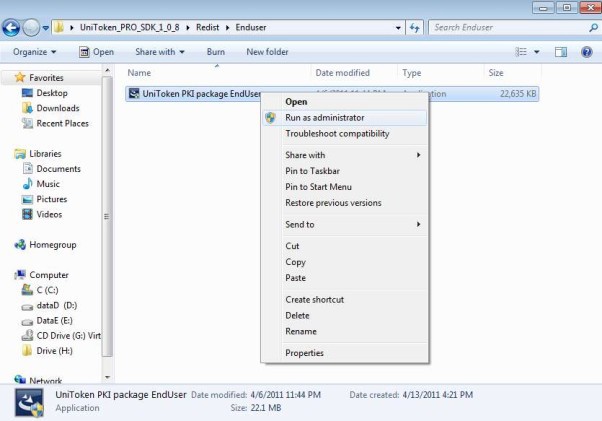
Task: Click the Open toolbar button
Action: tap(96, 52)
